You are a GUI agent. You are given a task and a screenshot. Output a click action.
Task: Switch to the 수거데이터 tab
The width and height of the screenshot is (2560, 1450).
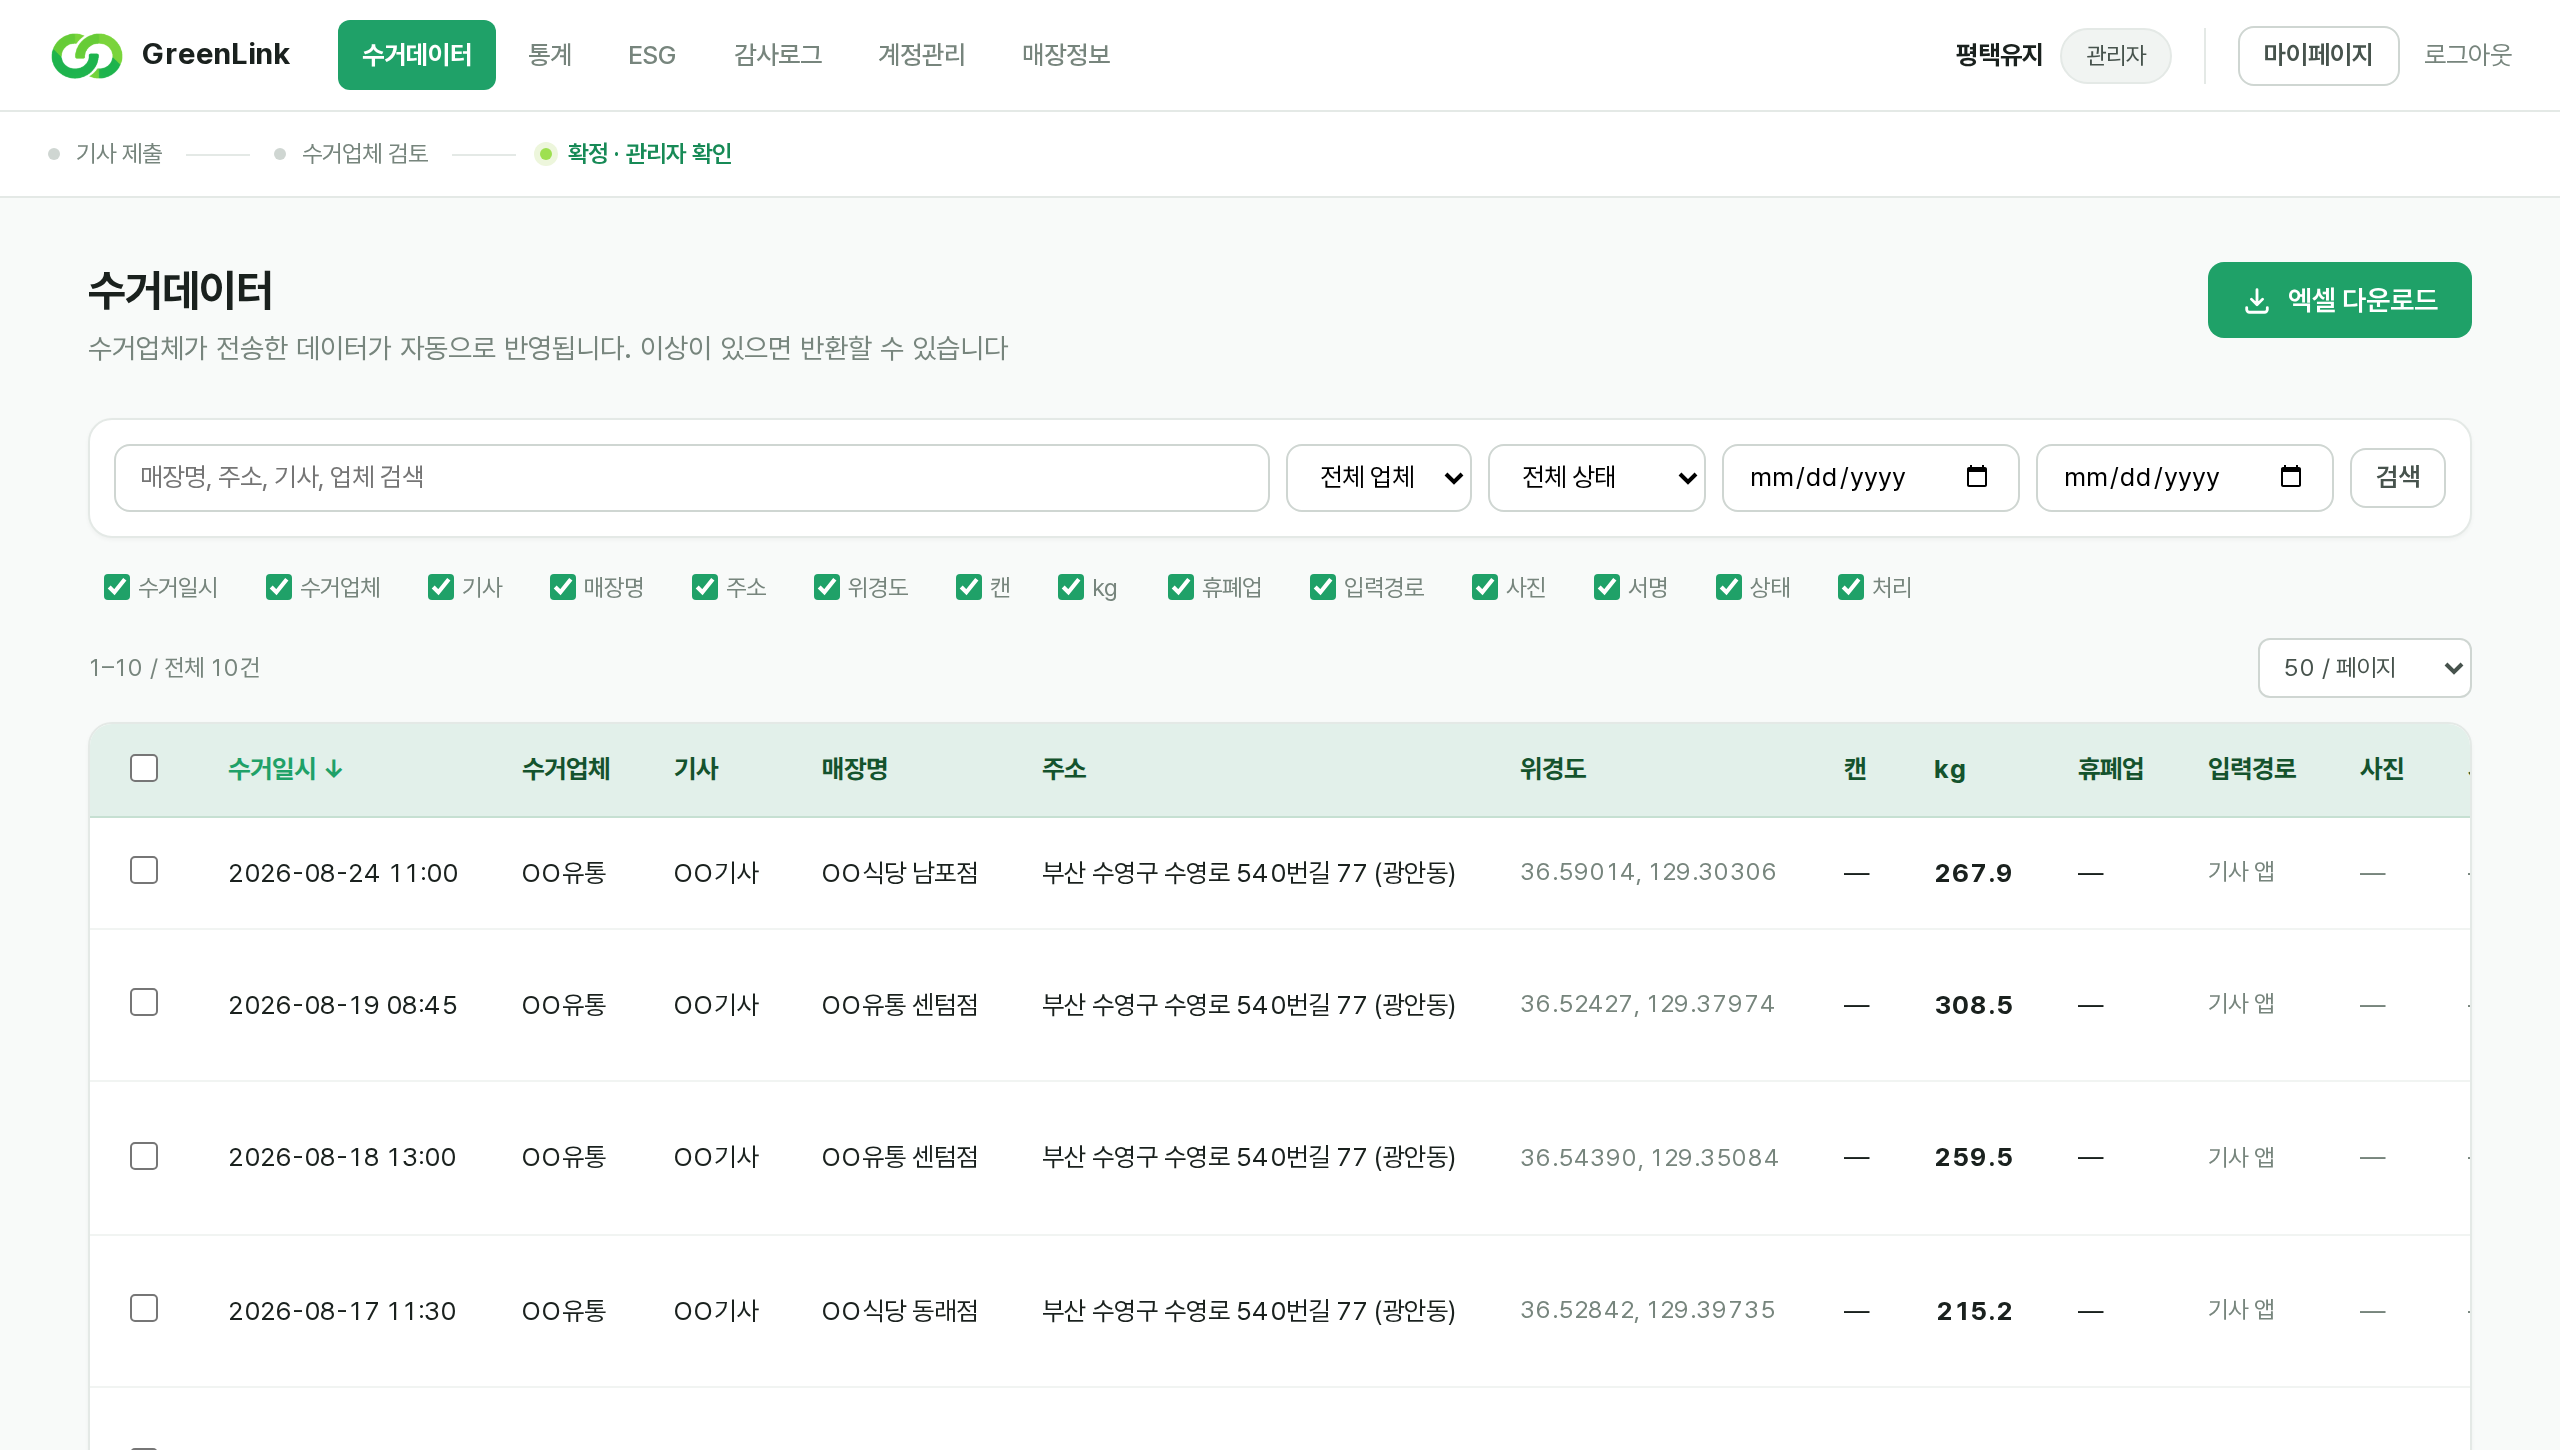(417, 55)
